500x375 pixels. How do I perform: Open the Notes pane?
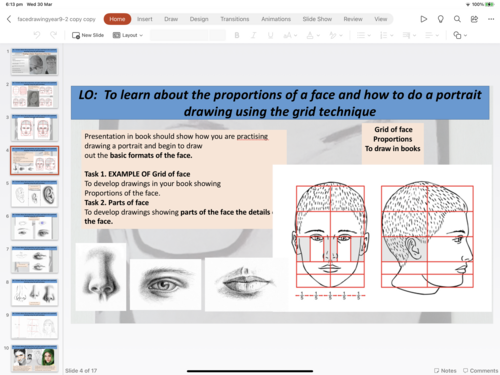click(445, 370)
